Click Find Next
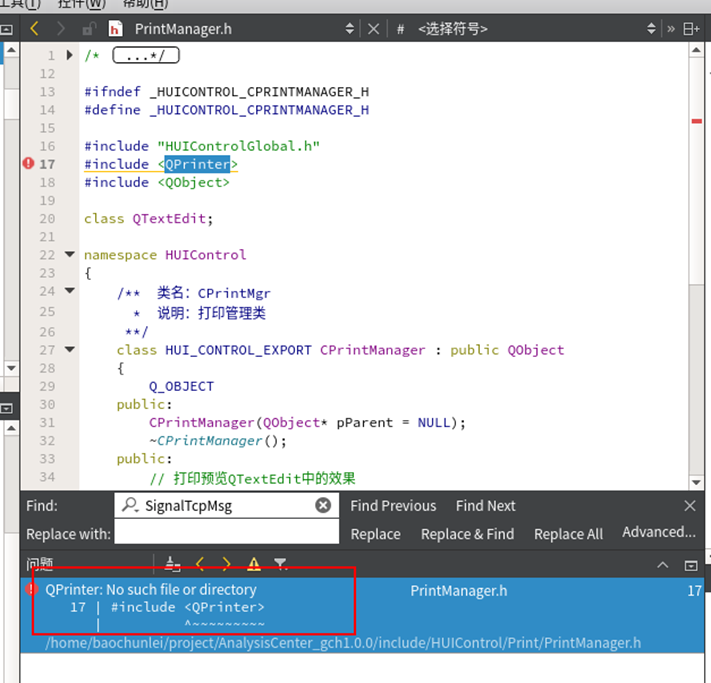Screen dimensions: 711x683 click(485, 506)
